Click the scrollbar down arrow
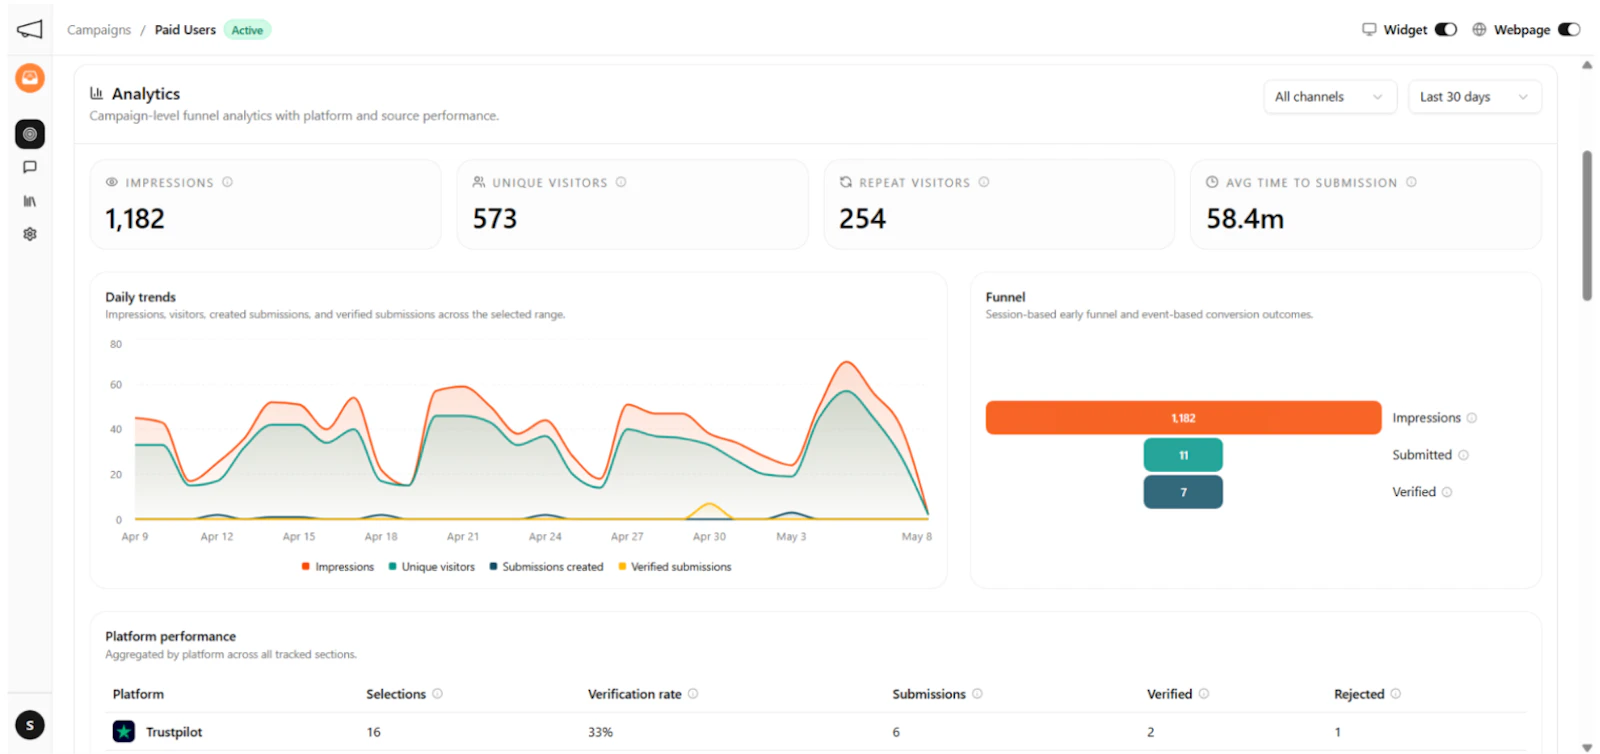The width and height of the screenshot is (1600, 754). click(1587, 747)
